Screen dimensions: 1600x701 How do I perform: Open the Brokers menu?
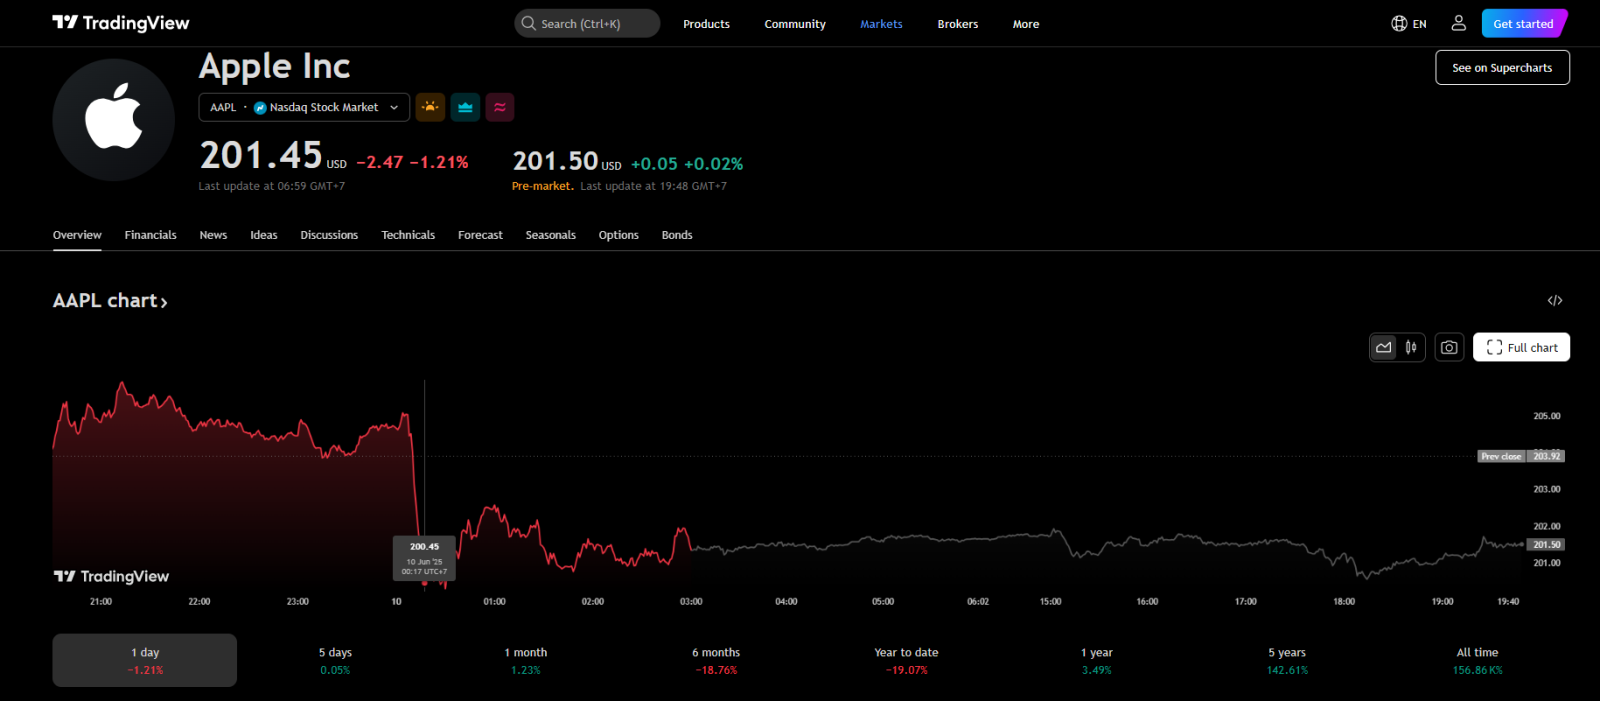click(958, 24)
